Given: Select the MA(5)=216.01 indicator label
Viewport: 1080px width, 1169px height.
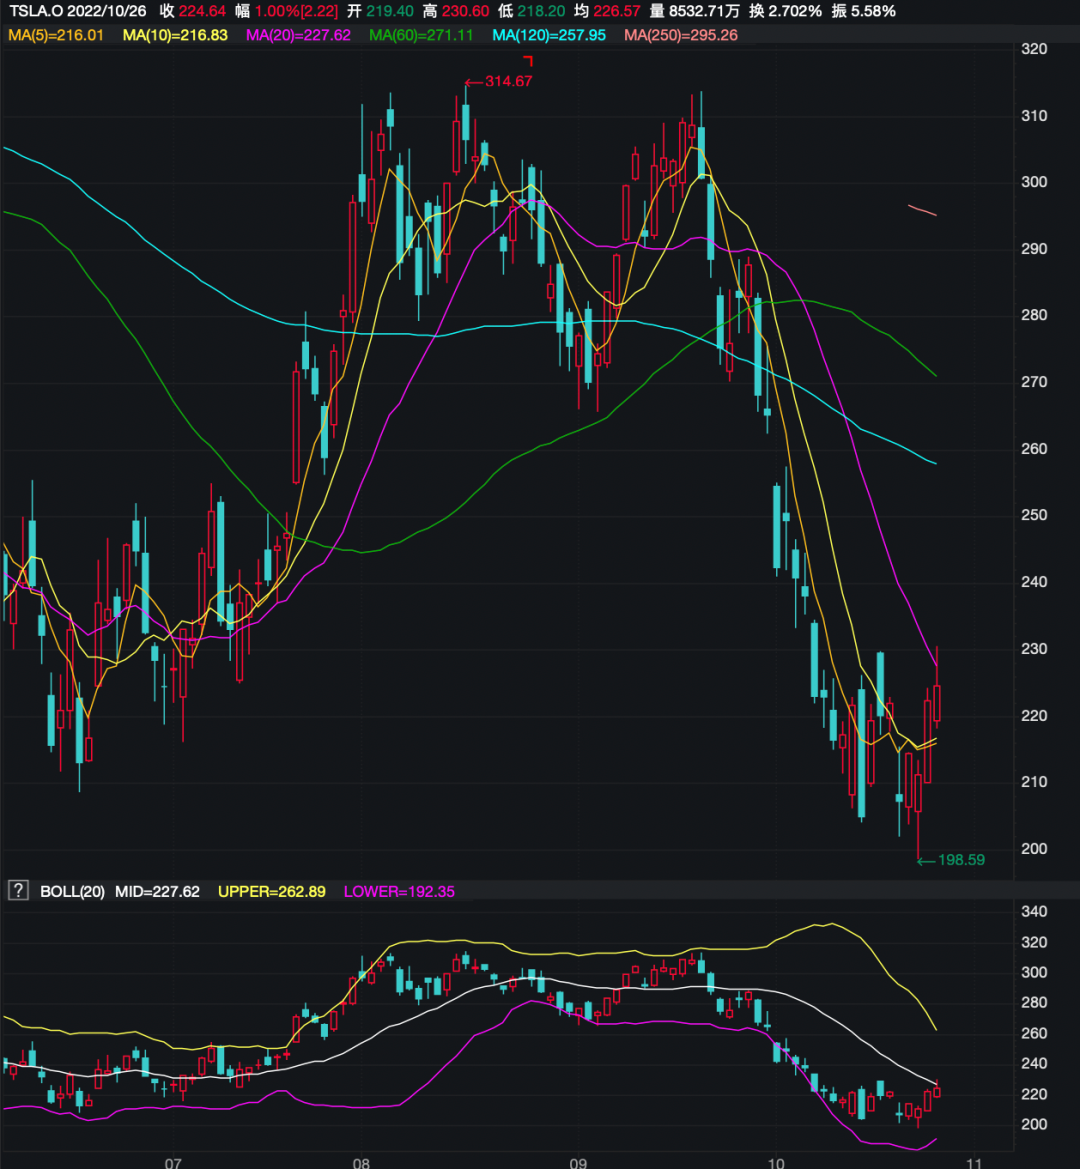Looking at the screenshot, I should tap(57, 35).
